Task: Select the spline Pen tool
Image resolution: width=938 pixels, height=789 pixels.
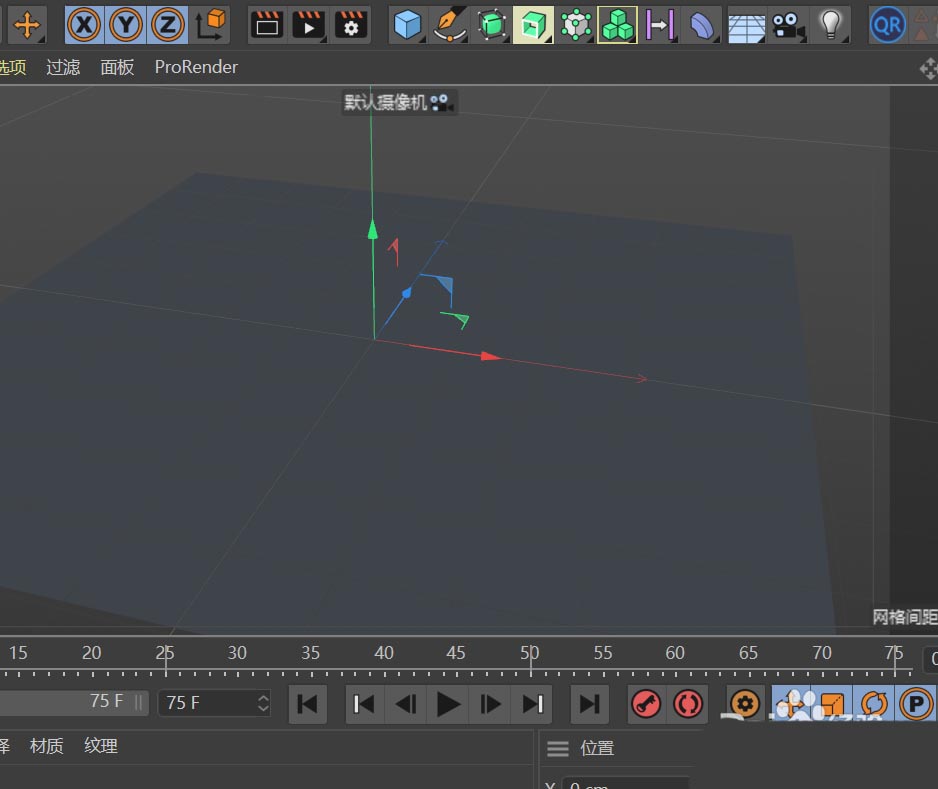Action: 449,24
